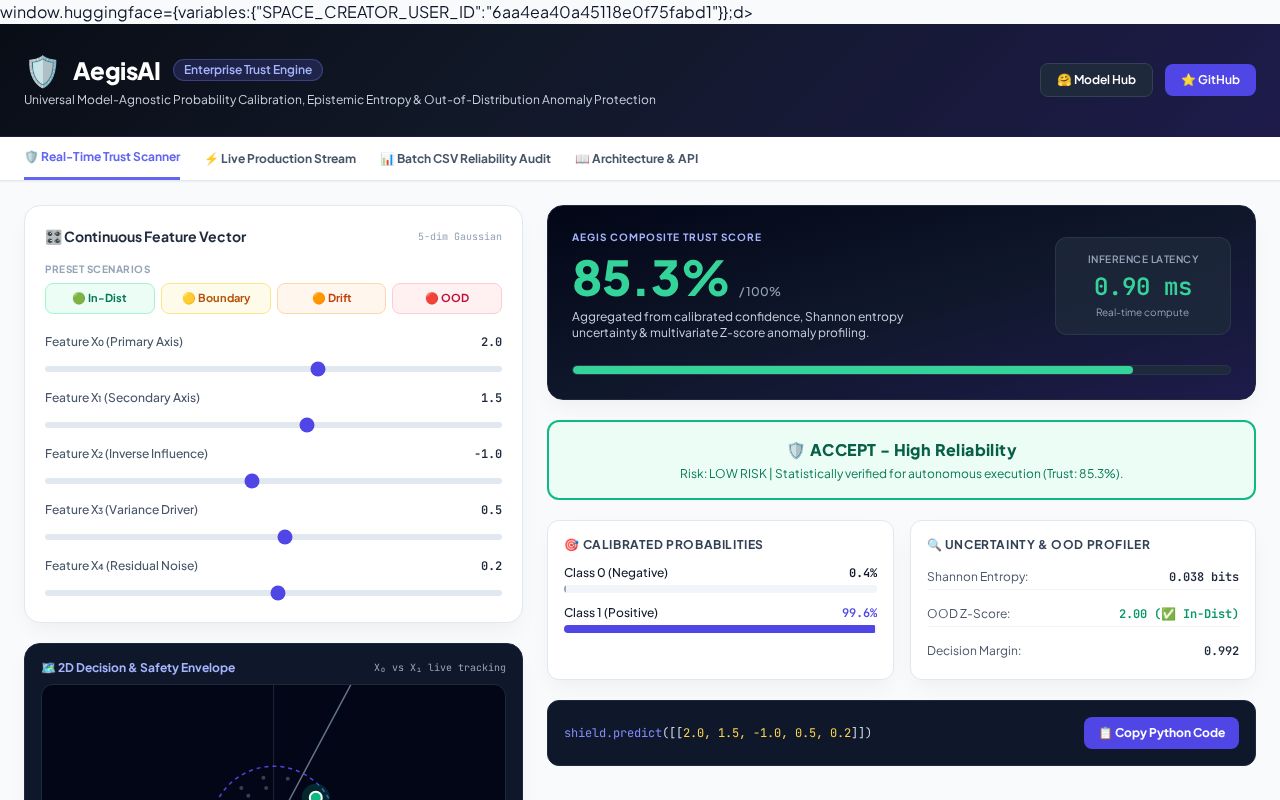The image size is (1280, 800).
Task: Switch to Real-Time Trust Scanner tab
Action: (x=102, y=157)
